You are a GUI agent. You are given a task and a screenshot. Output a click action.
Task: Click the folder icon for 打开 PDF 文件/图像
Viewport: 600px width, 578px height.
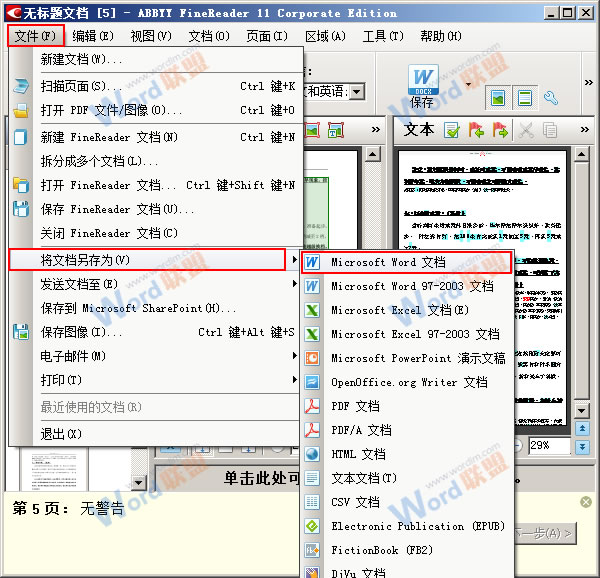(21, 111)
